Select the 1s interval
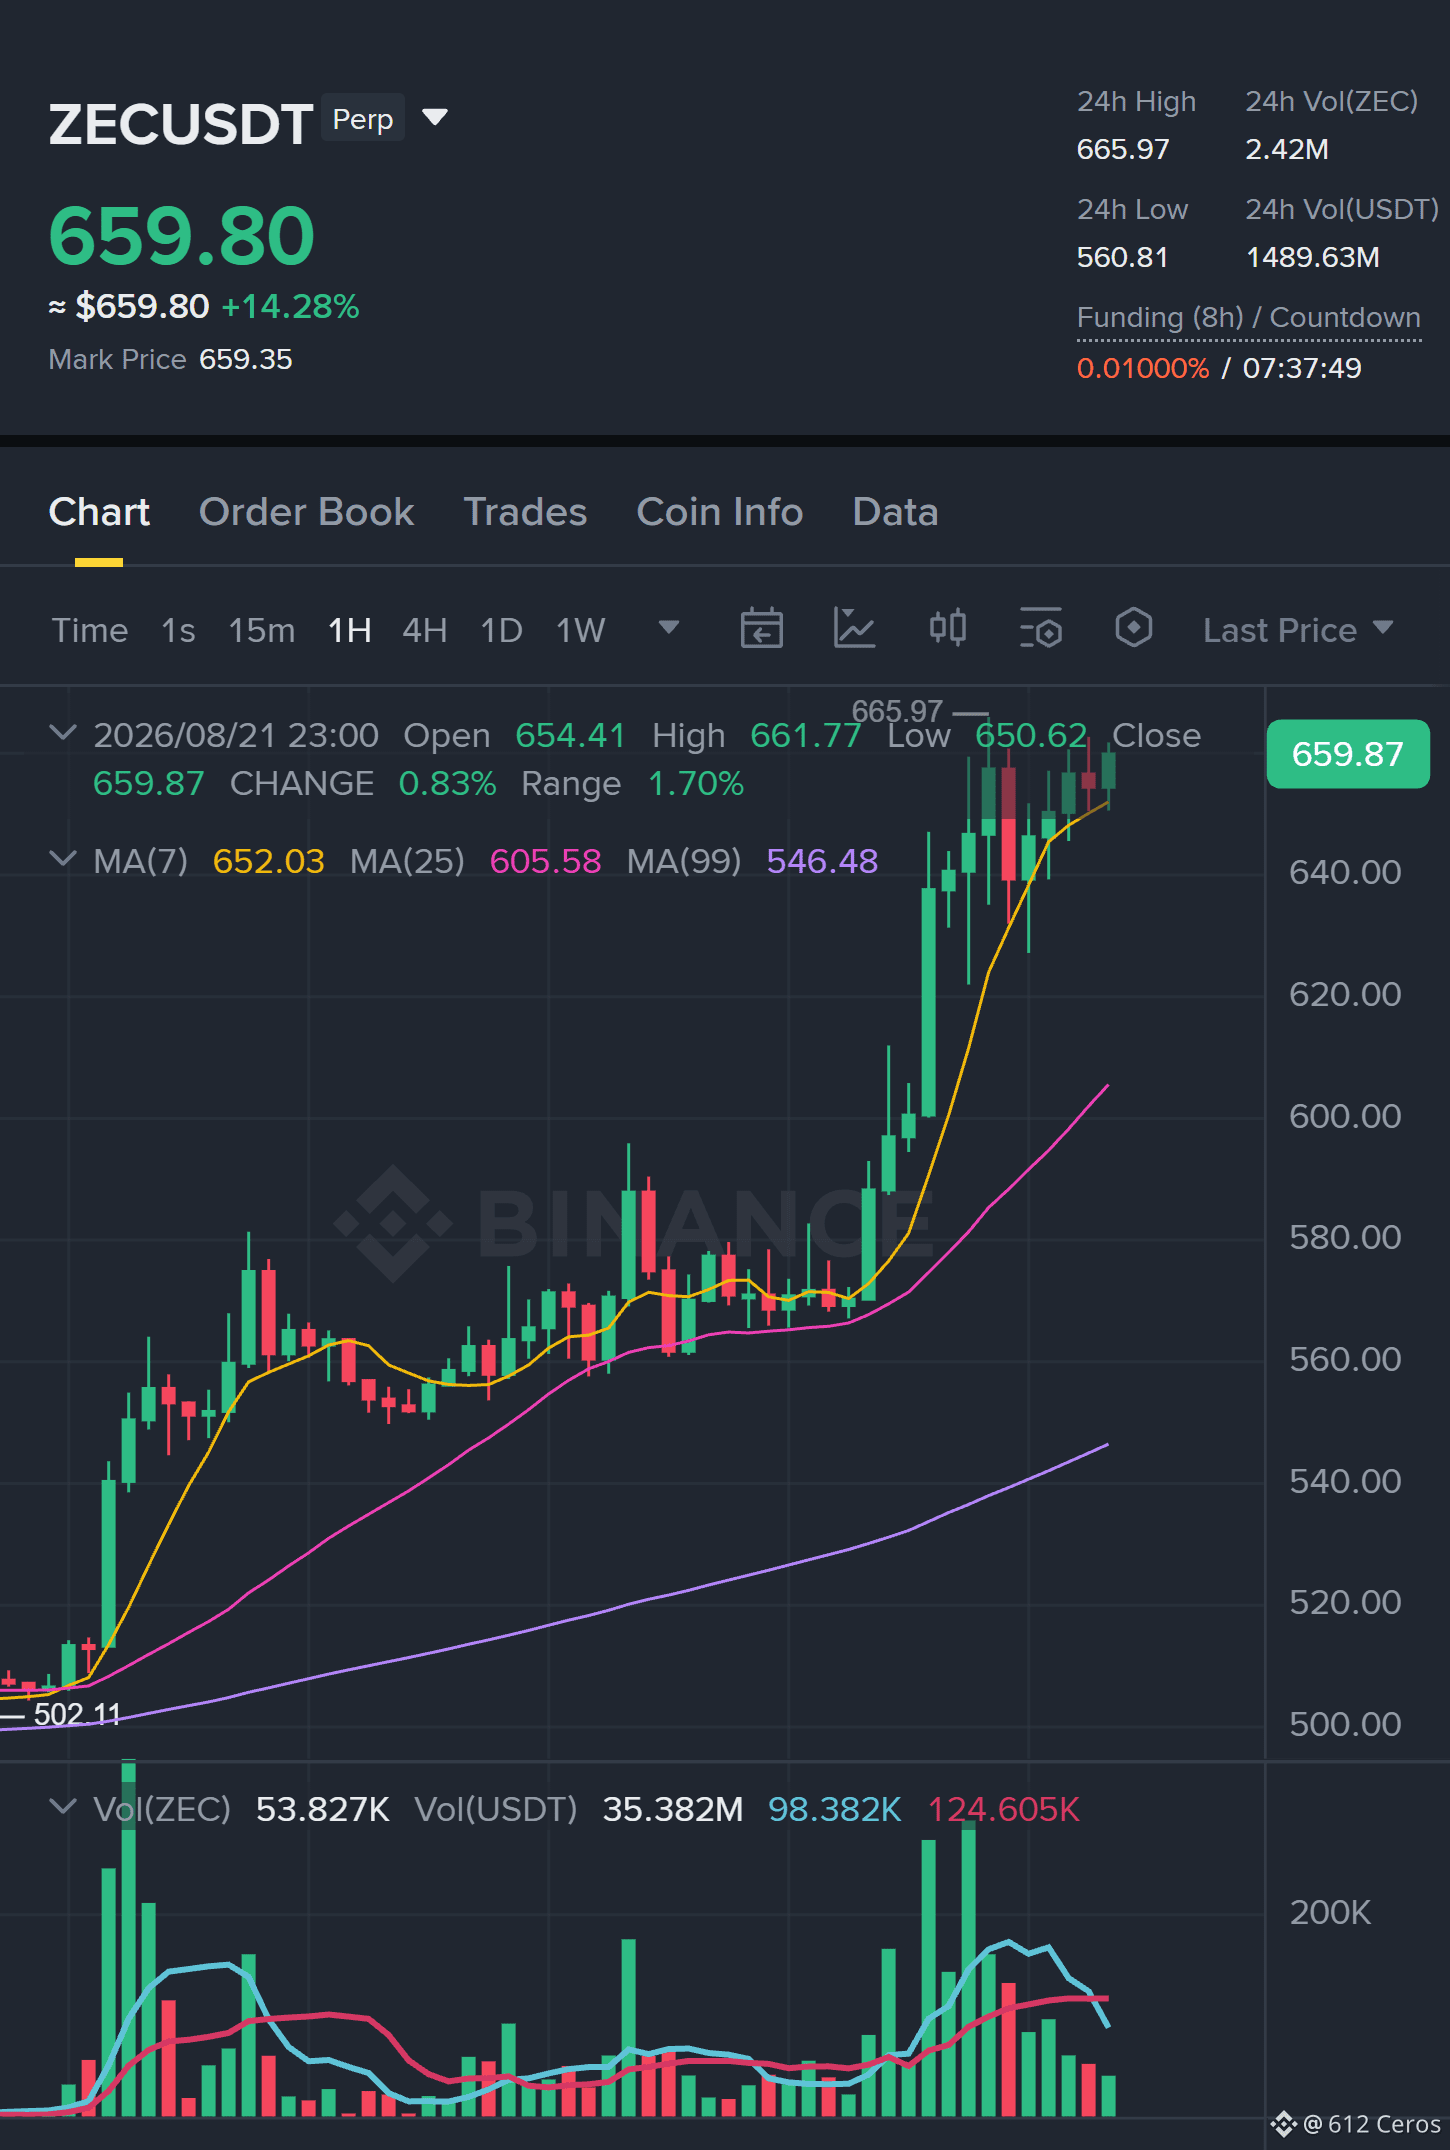 178,630
